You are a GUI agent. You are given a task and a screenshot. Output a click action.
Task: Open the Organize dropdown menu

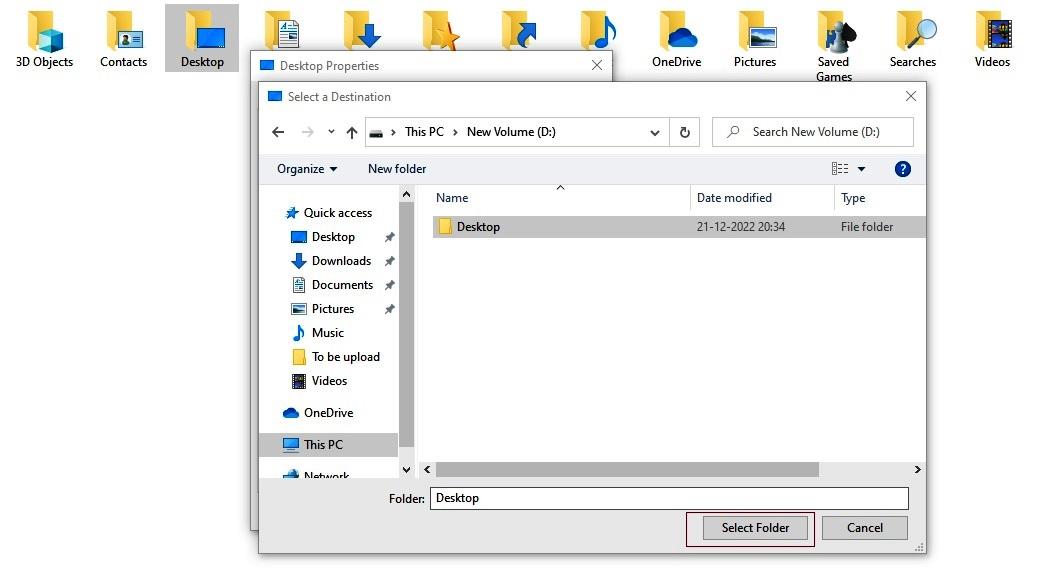(x=307, y=169)
